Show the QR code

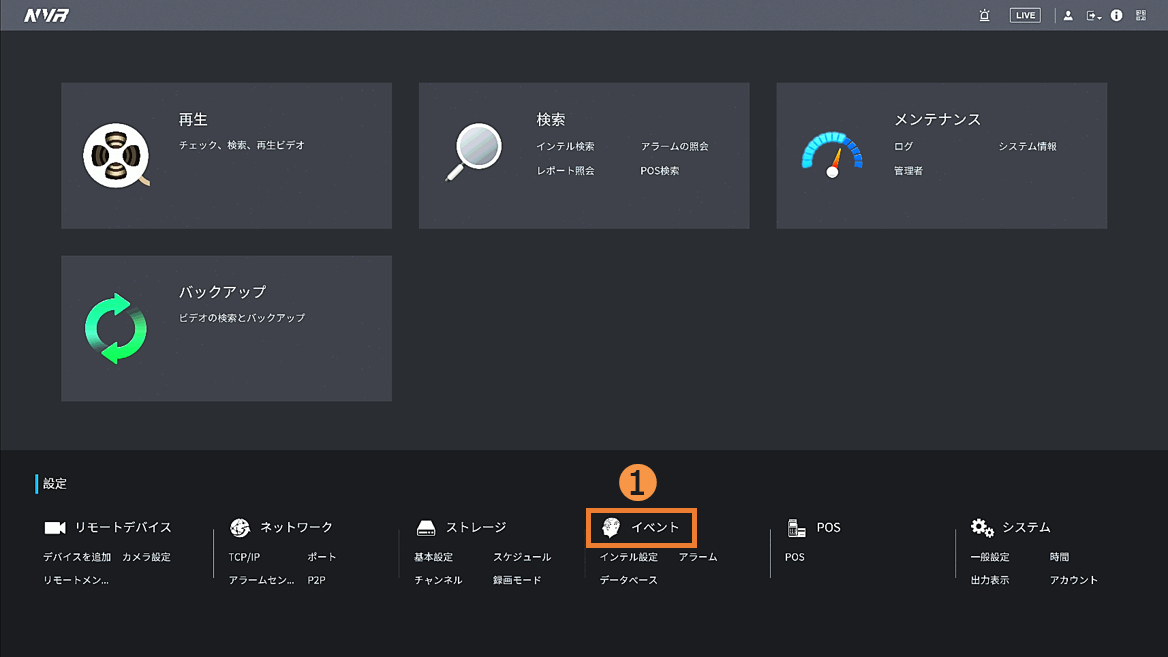click(x=1141, y=15)
